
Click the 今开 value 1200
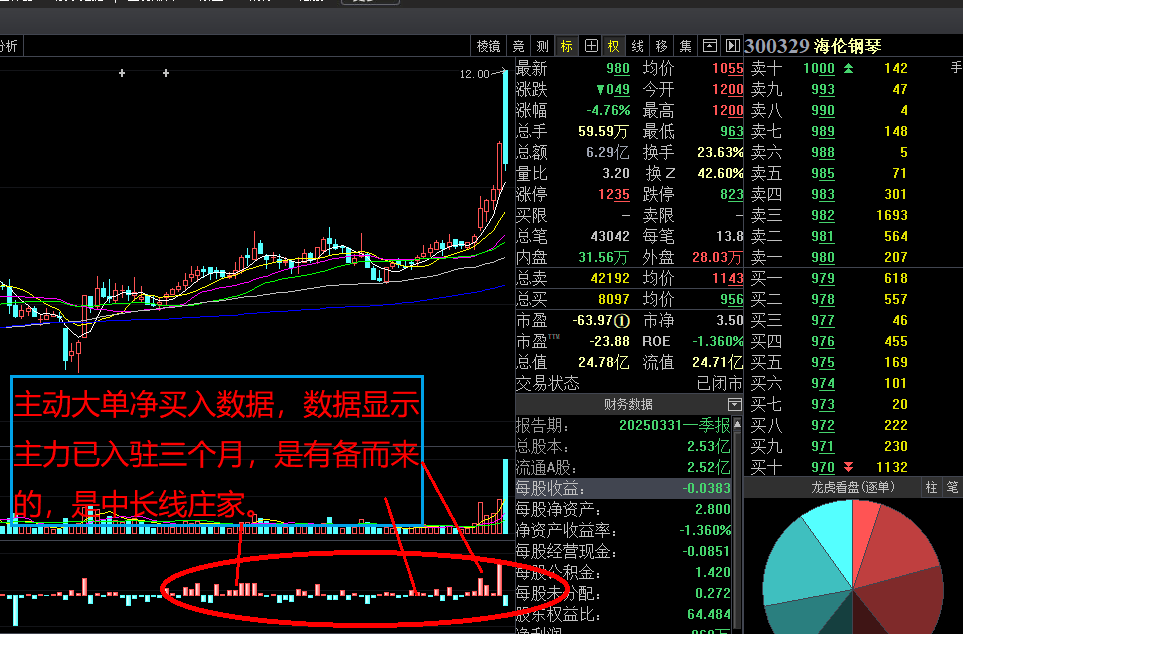click(x=727, y=90)
